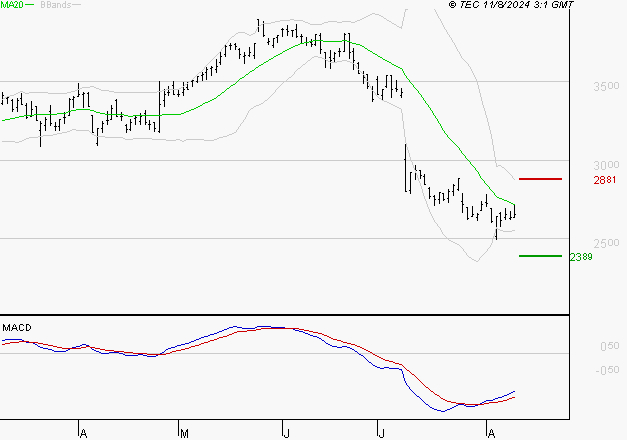Image resolution: width=627 pixels, height=440 pixels.
Task: Click the July 'J' month marker
Action: click(x=381, y=433)
